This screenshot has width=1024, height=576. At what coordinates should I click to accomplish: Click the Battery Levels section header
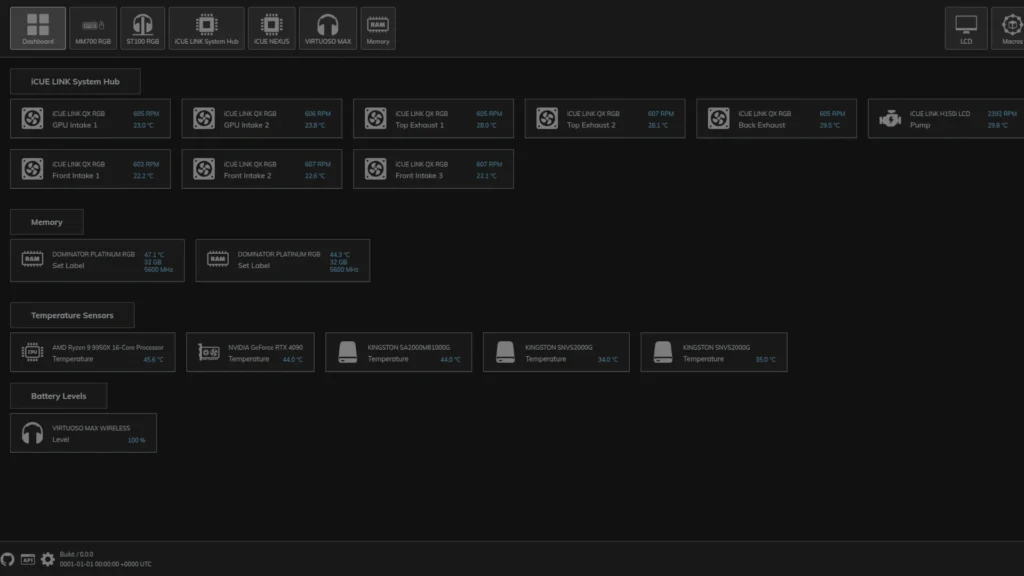(x=58, y=396)
